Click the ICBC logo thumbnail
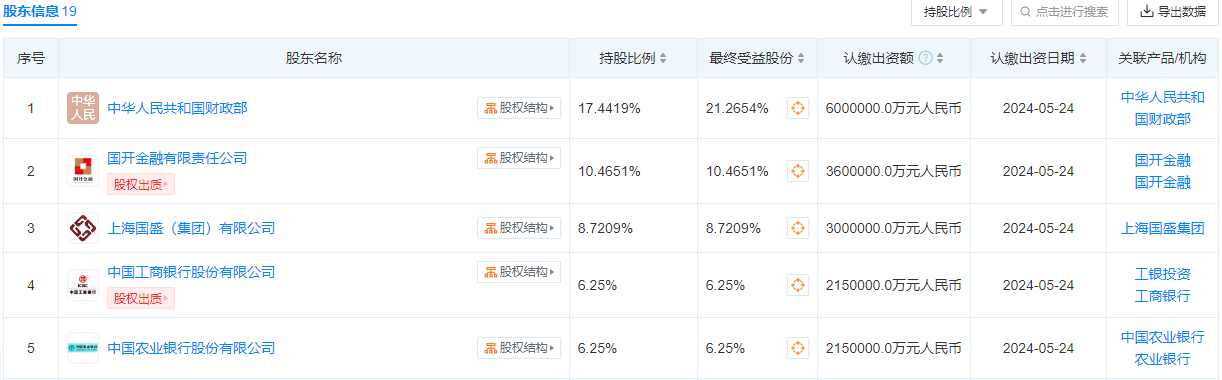This screenshot has width=1222, height=380. pyautogui.click(x=83, y=285)
